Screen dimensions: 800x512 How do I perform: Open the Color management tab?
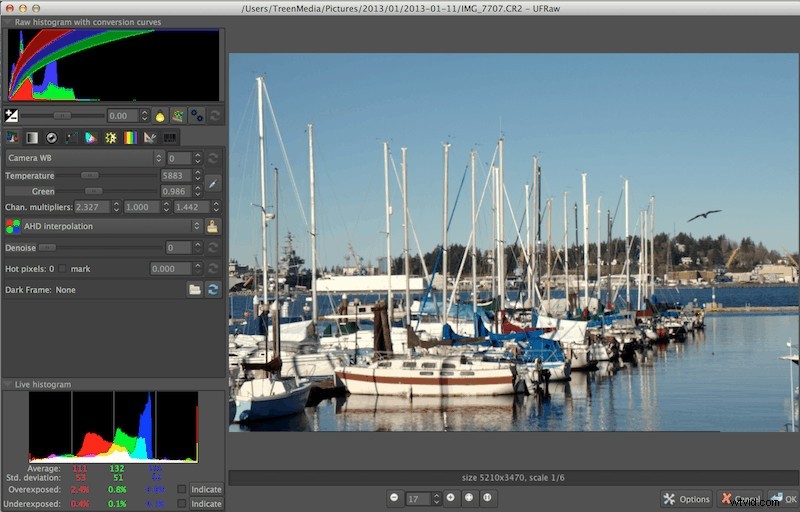coord(91,137)
